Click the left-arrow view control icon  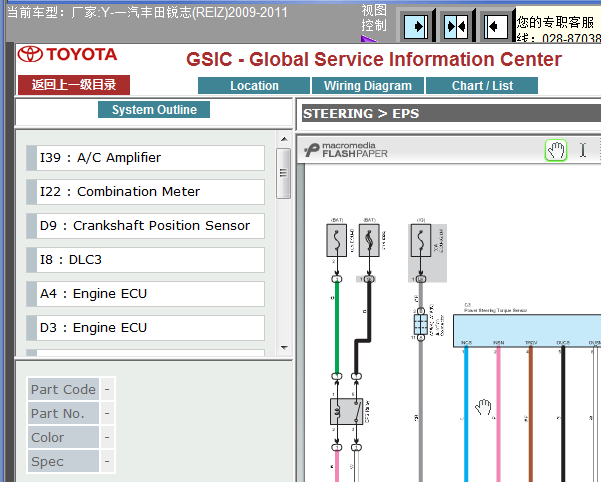496,26
